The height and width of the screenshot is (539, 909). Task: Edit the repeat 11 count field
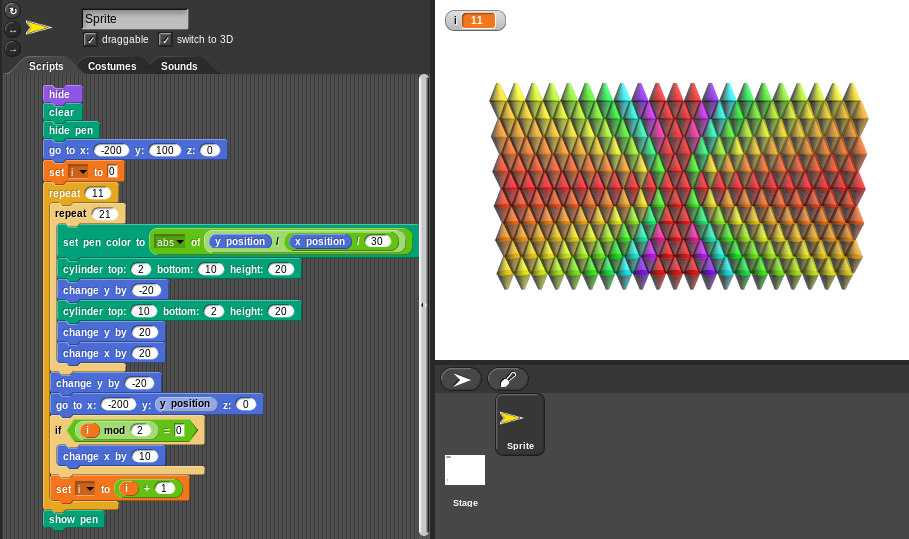(x=98, y=194)
